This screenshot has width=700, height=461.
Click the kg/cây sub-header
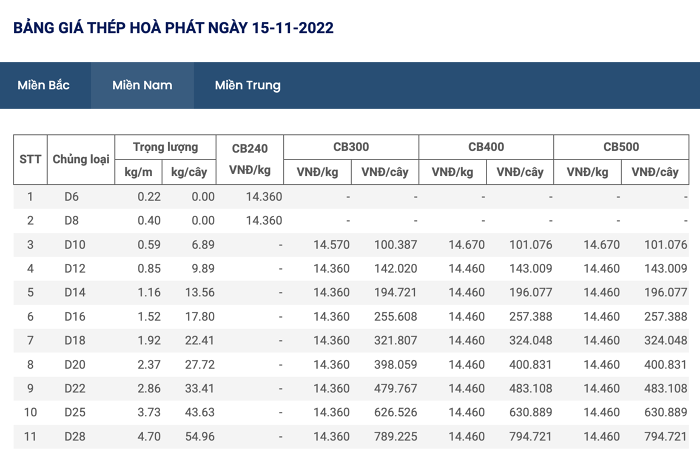point(188,172)
